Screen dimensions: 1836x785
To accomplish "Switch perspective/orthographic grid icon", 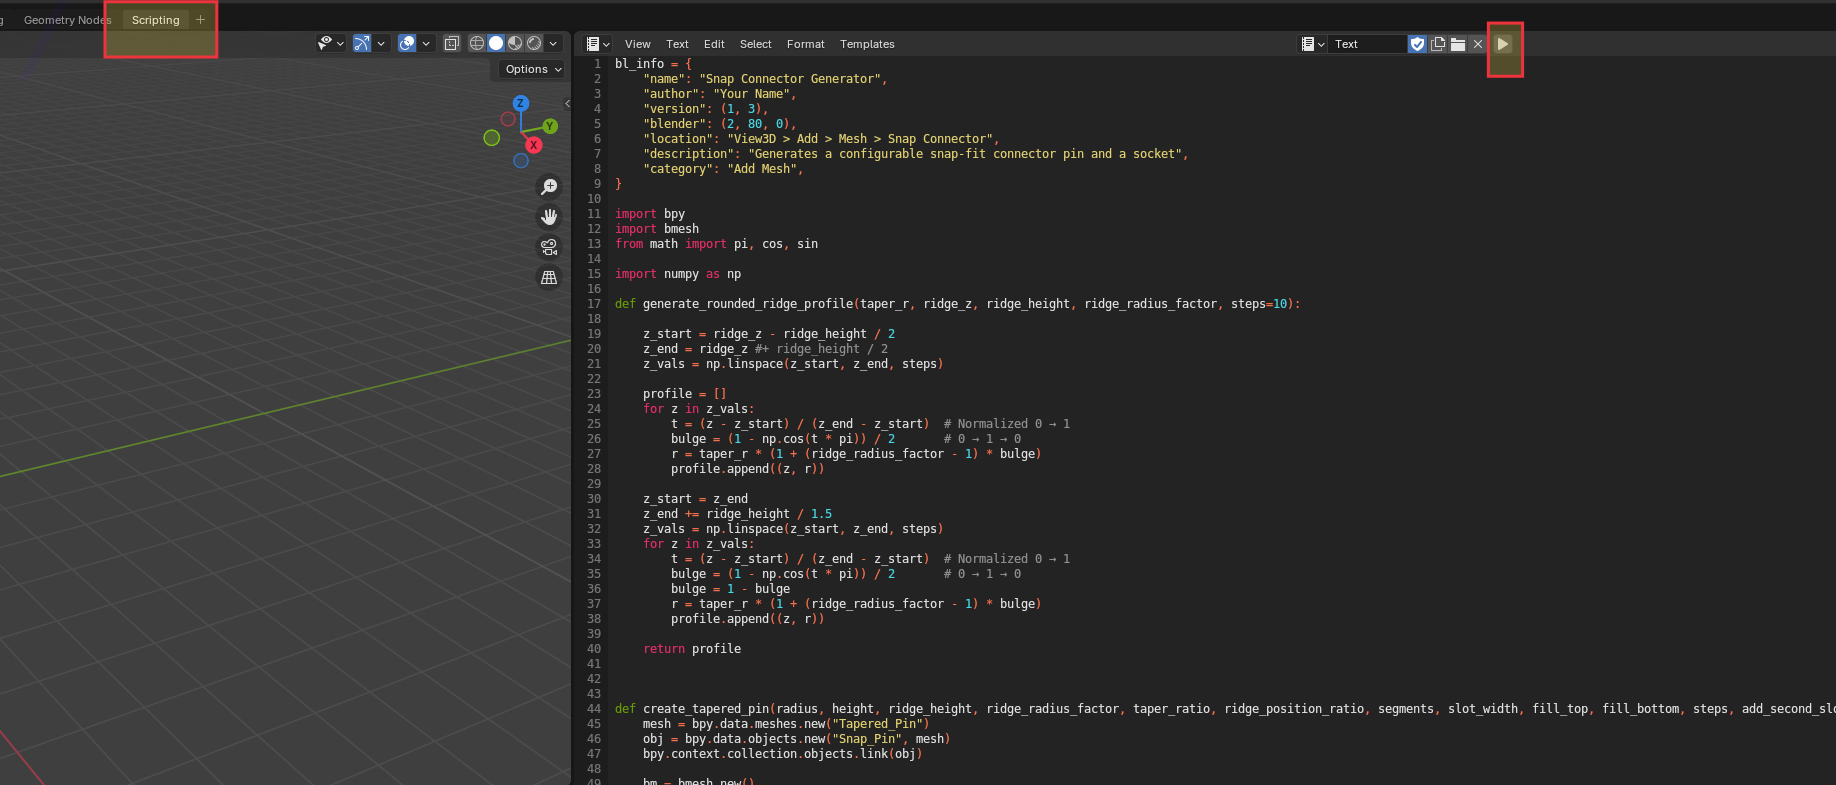I will tap(549, 277).
